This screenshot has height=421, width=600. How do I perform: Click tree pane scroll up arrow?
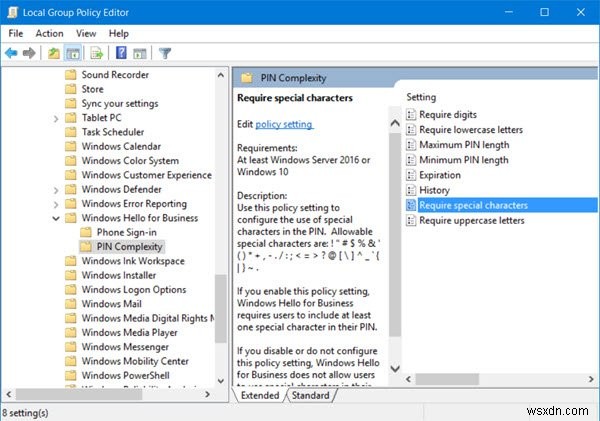[x=221, y=75]
